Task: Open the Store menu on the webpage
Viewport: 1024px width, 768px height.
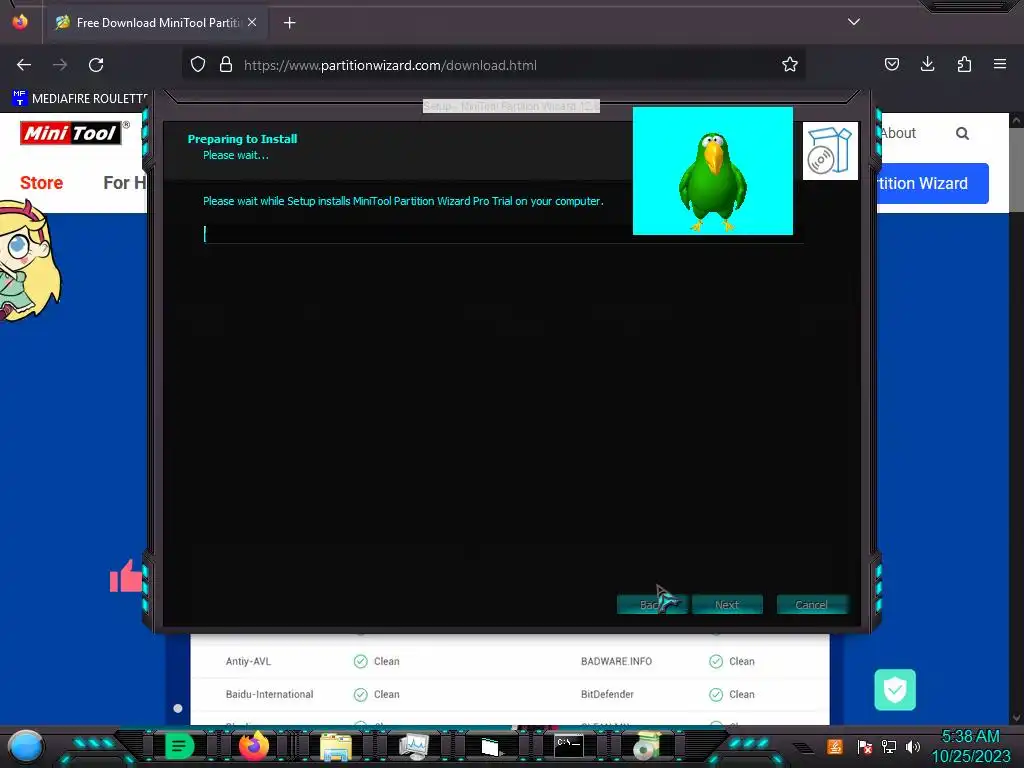Action: point(41,183)
